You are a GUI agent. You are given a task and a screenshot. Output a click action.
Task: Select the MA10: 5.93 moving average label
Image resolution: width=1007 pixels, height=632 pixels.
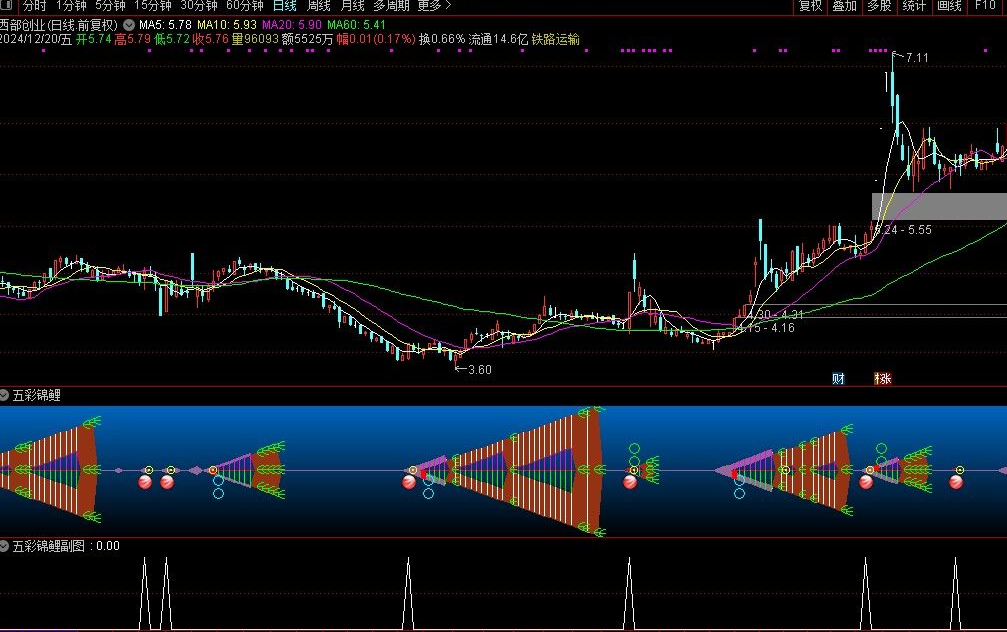(227, 25)
